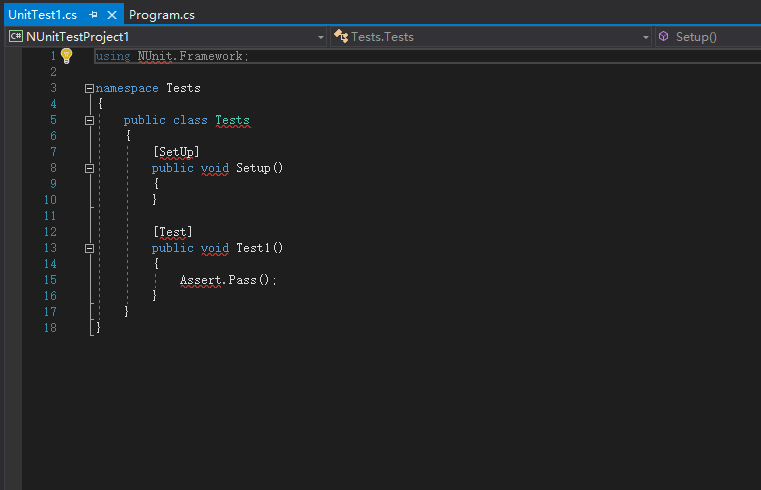This screenshot has height=490, width=761.
Task: Click the namespace keyword on line 3
Action: (127, 88)
